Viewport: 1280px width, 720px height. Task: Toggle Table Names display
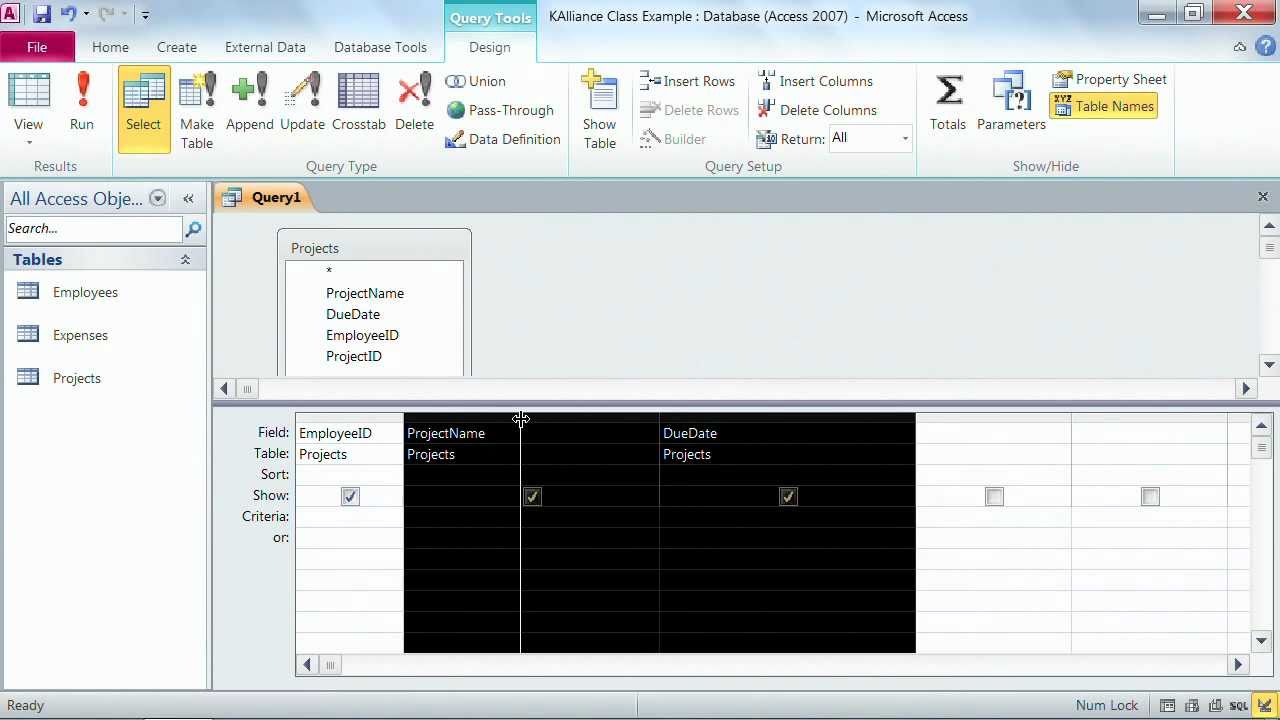pyautogui.click(x=1103, y=106)
